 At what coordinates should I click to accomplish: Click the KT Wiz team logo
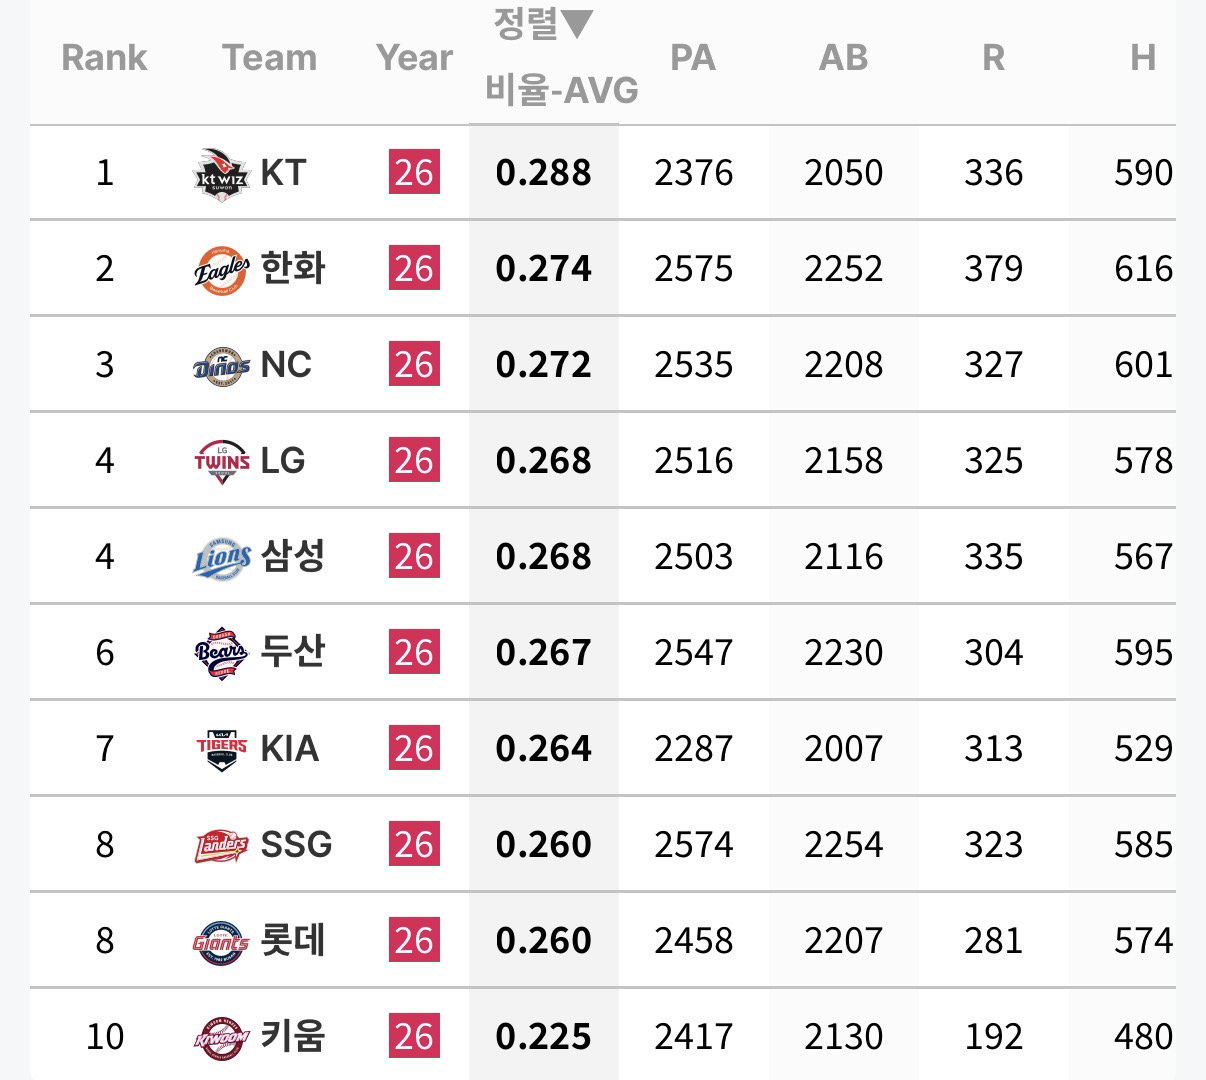[x=221, y=174]
